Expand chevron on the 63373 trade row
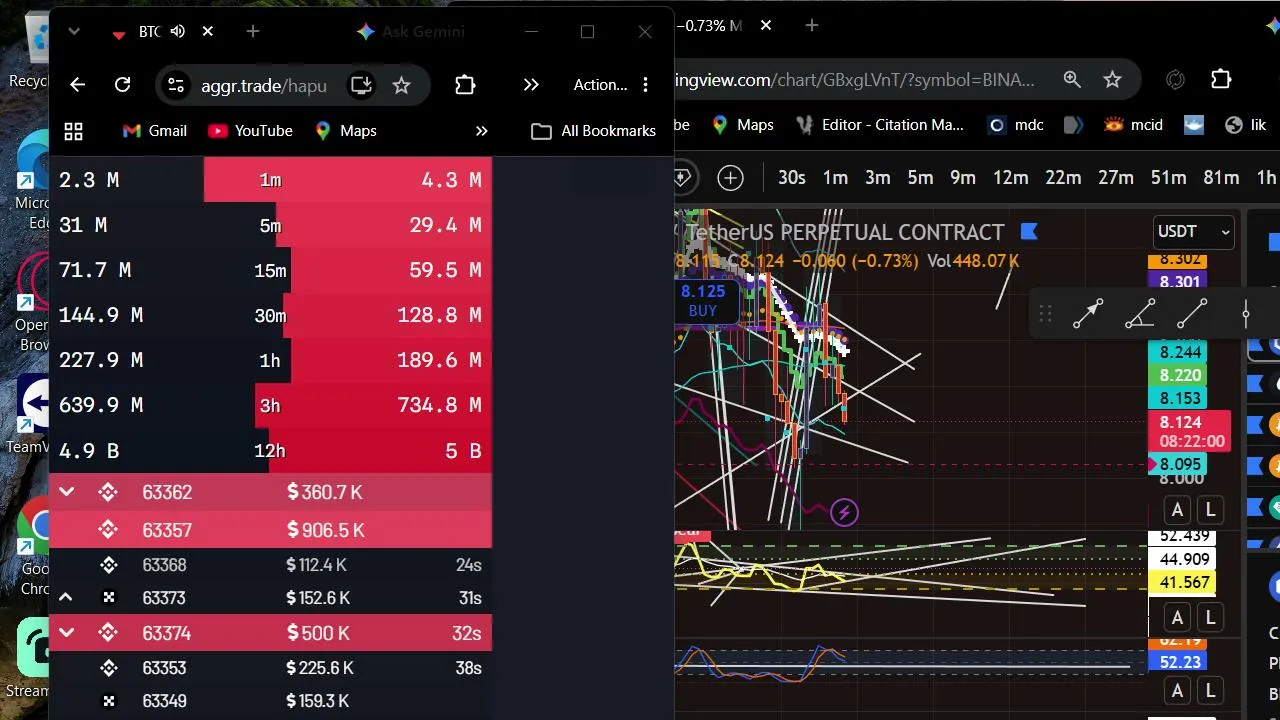1280x720 pixels. [66, 598]
